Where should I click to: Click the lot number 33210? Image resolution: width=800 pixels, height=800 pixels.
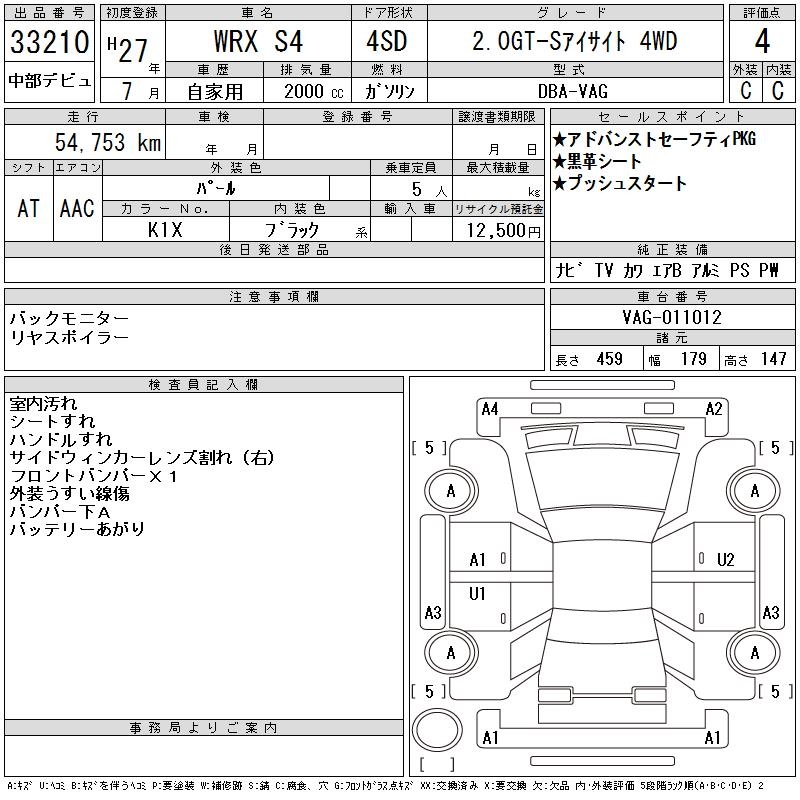pyautogui.click(x=49, y=44)
